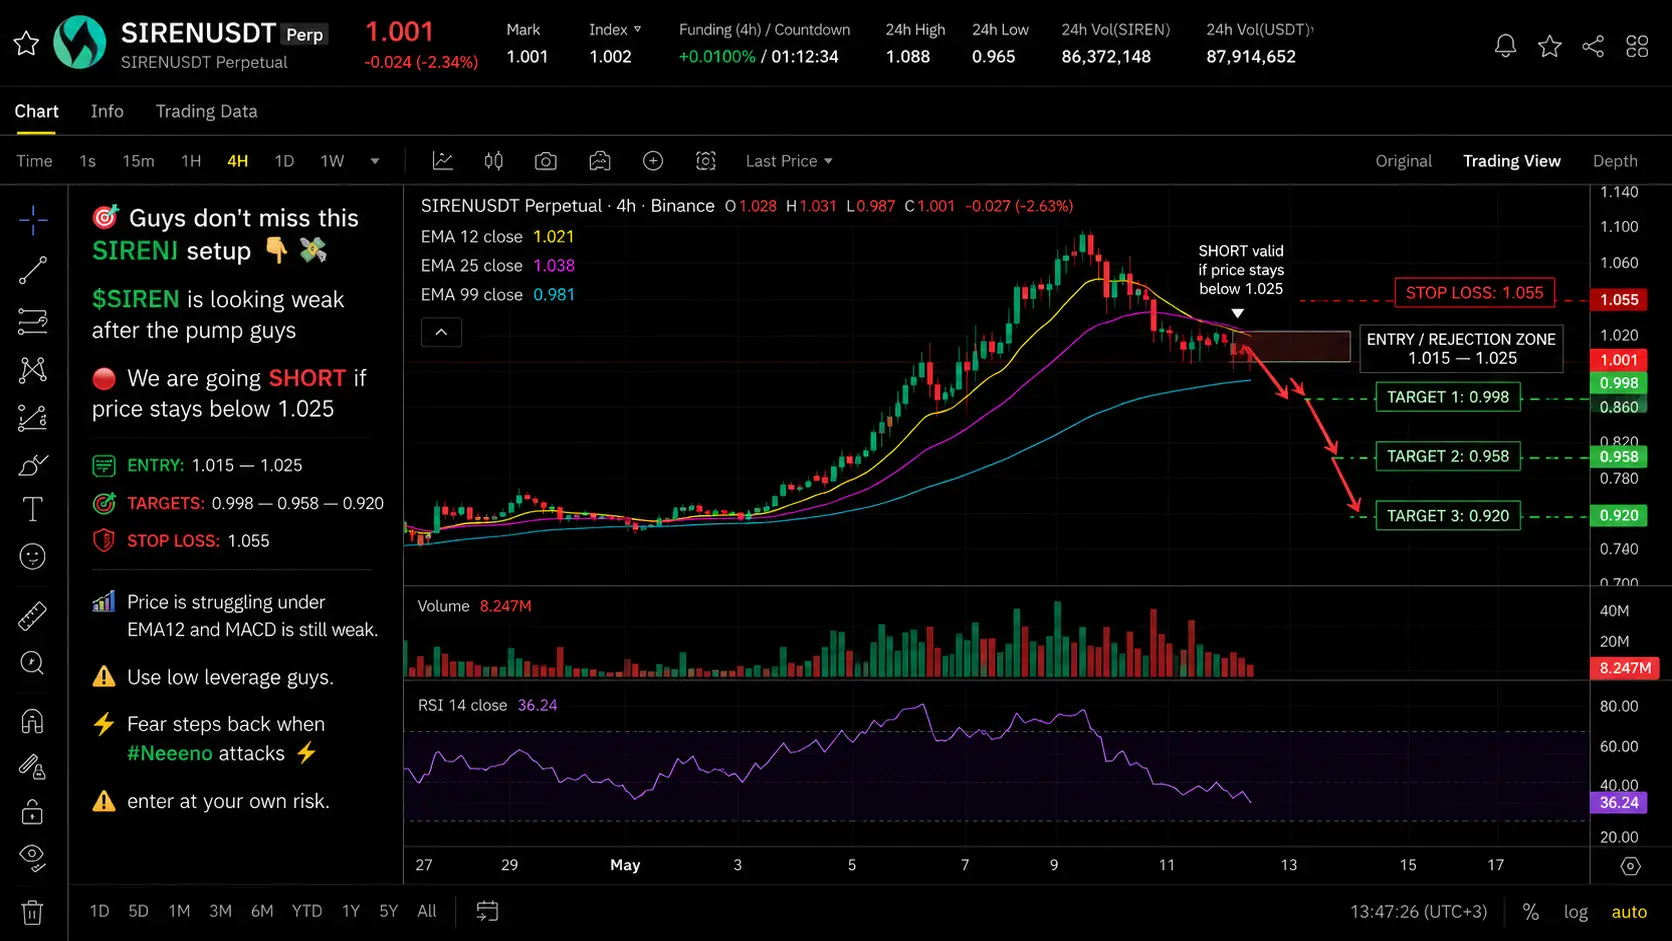Switch to the Depth chart view

[x=1615, y=161]
